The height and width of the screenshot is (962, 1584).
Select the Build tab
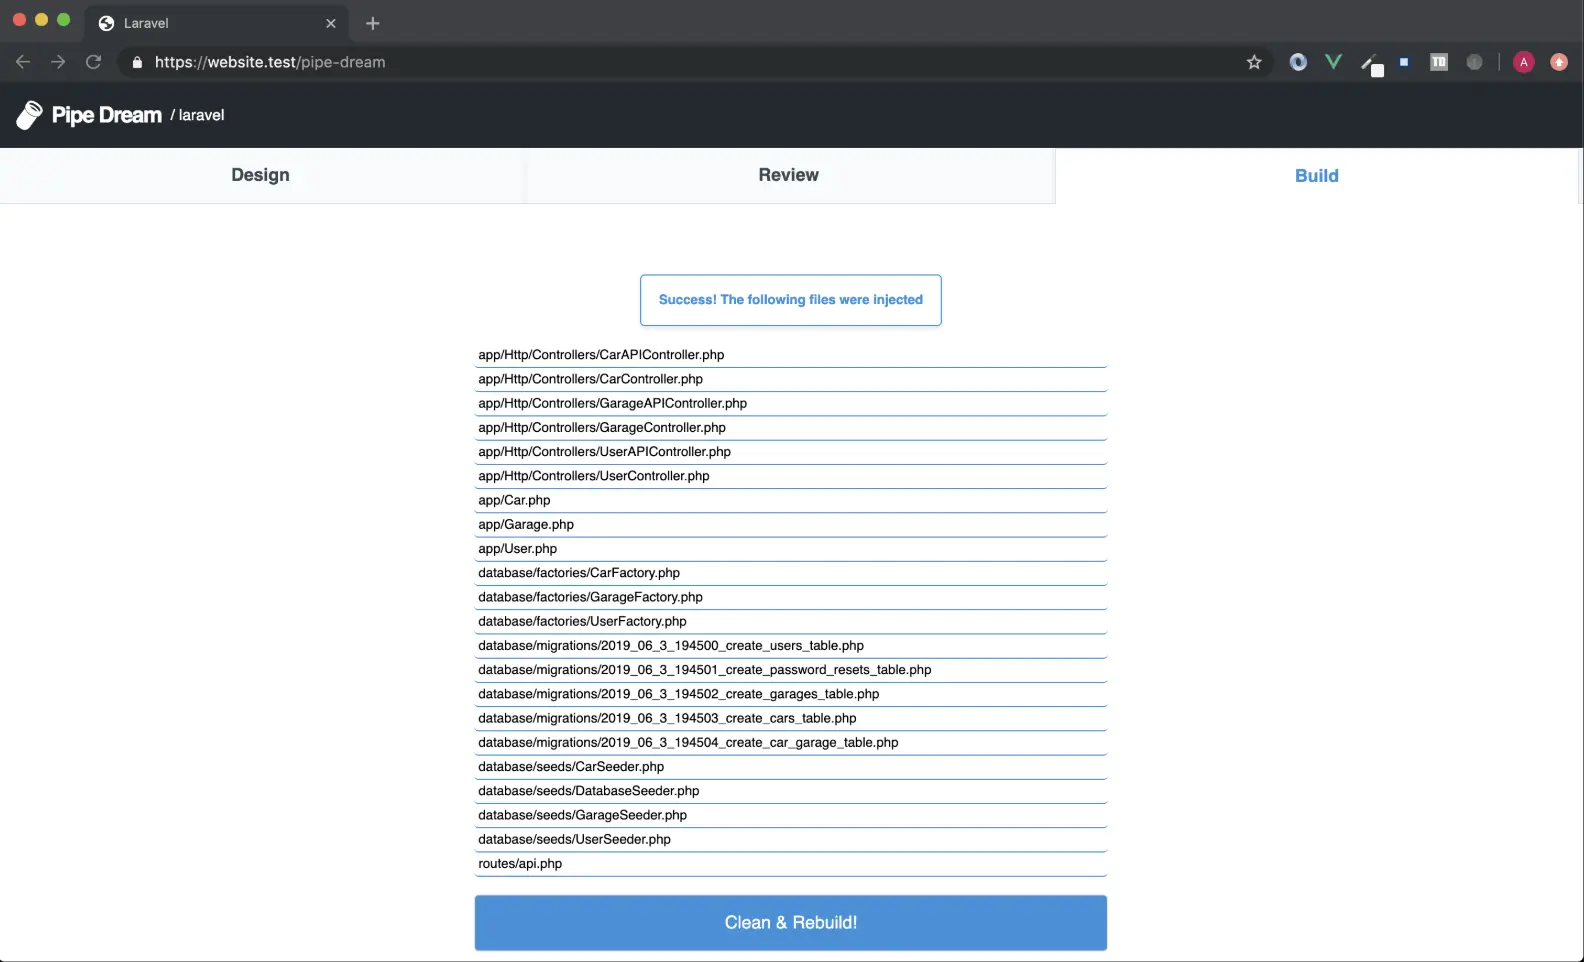[1317, 176]
